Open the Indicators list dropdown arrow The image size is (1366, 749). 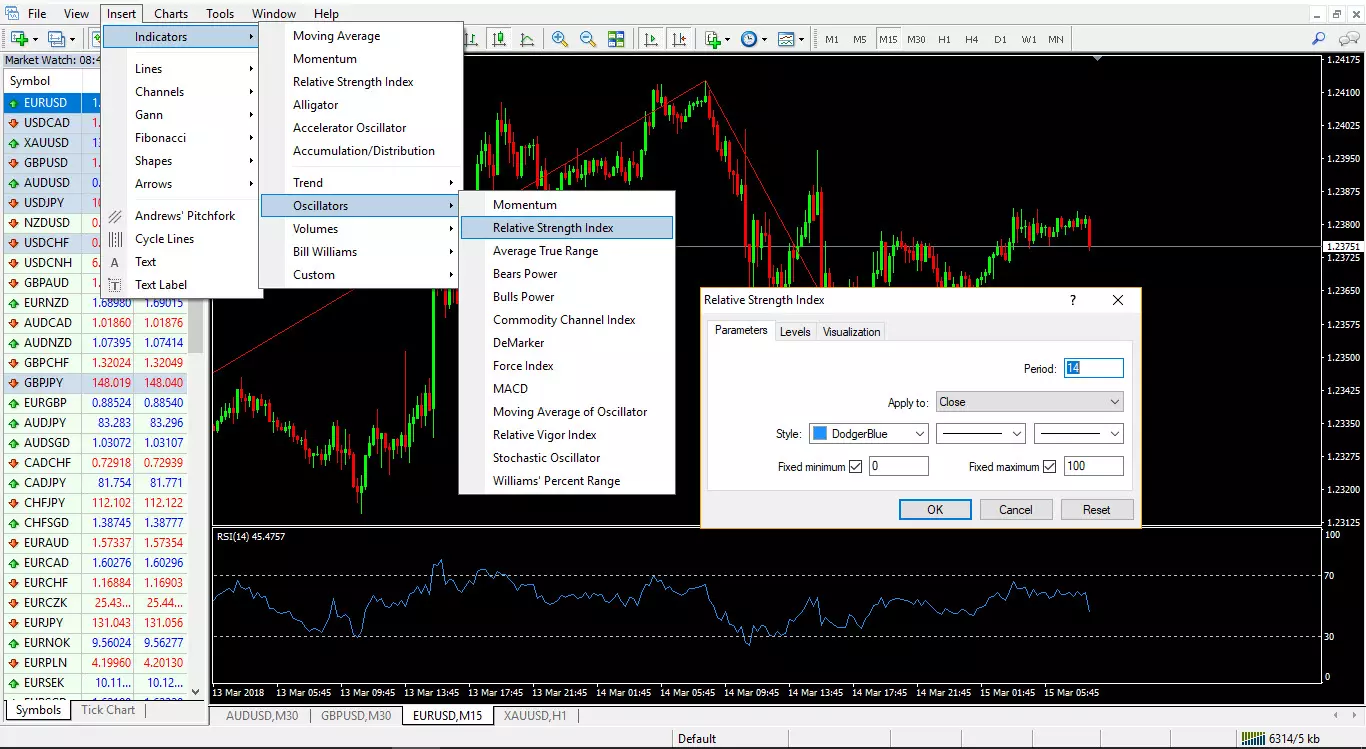tap(728, 40)
